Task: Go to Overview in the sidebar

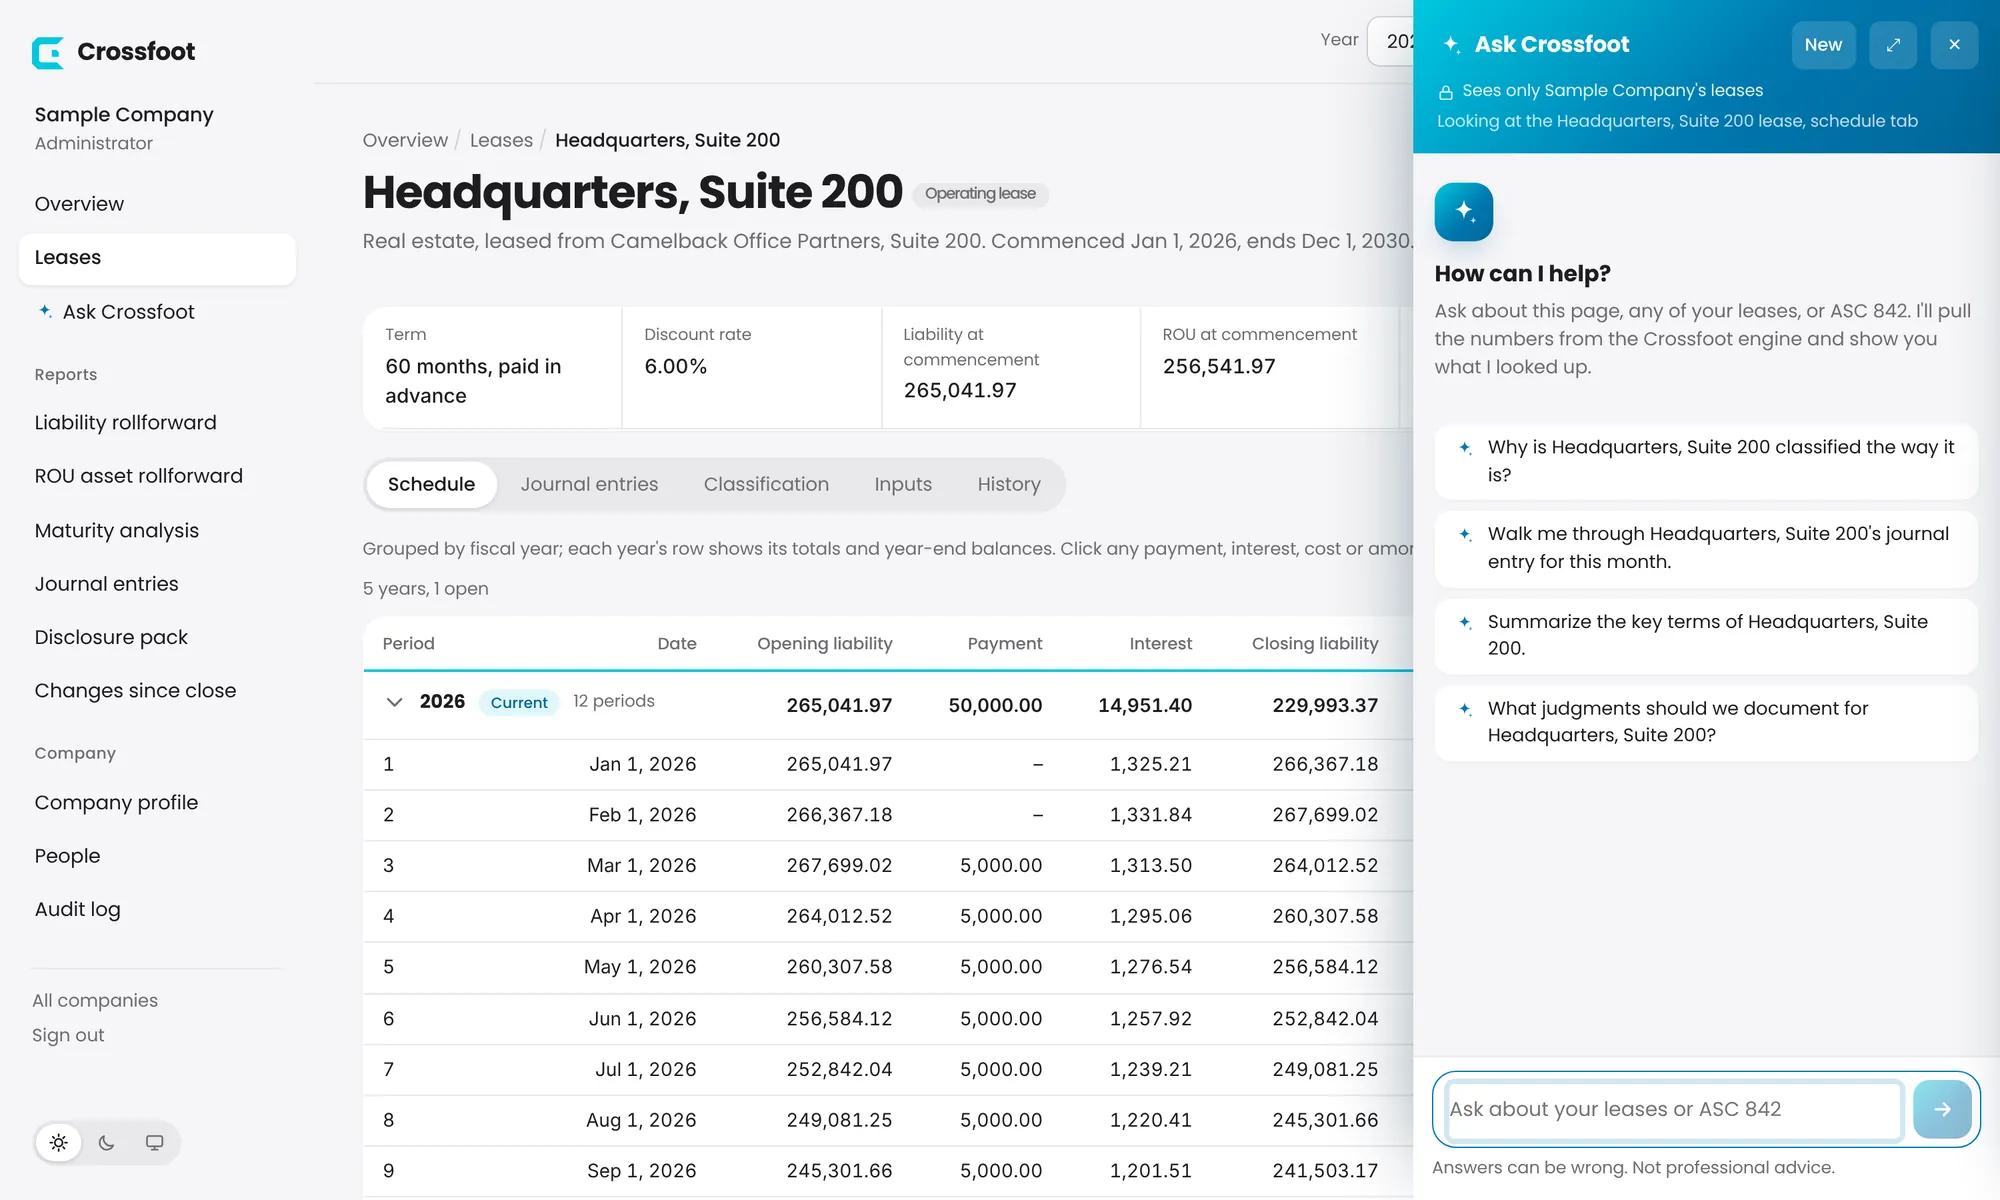Action: (79, 204)
